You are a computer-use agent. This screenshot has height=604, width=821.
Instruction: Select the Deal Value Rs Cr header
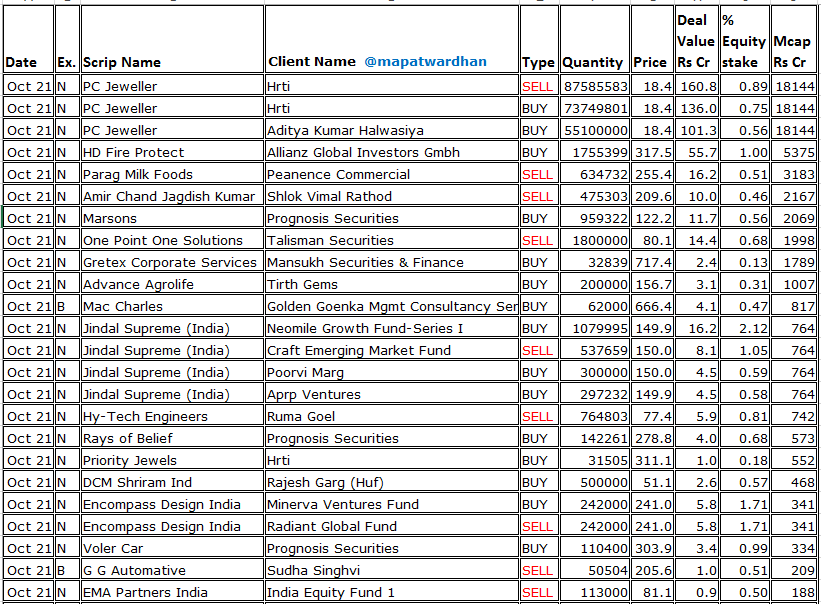tap(697, 39)
